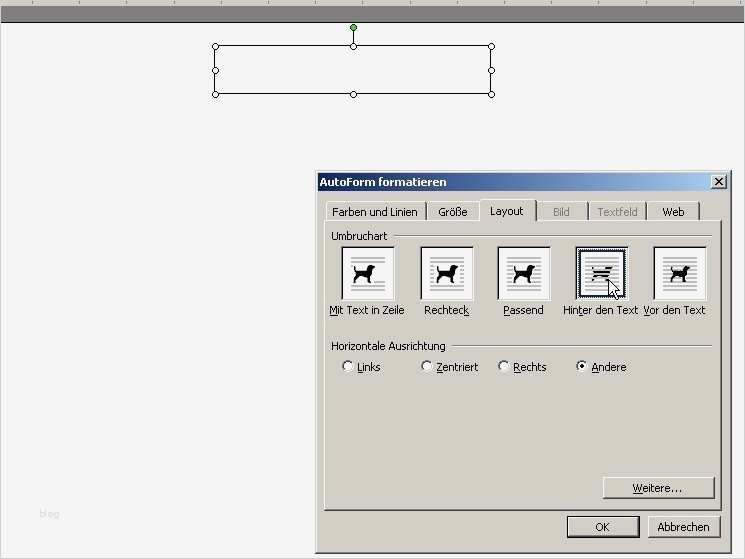Click the 'Rechteck' caption text
Screen dimensions: 745x559
click(447, 310)
